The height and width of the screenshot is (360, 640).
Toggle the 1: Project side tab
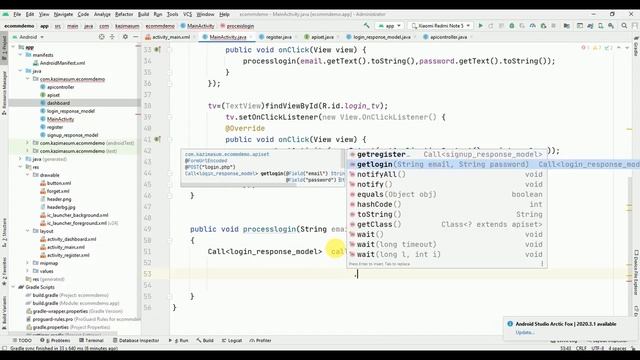point(4,47)
